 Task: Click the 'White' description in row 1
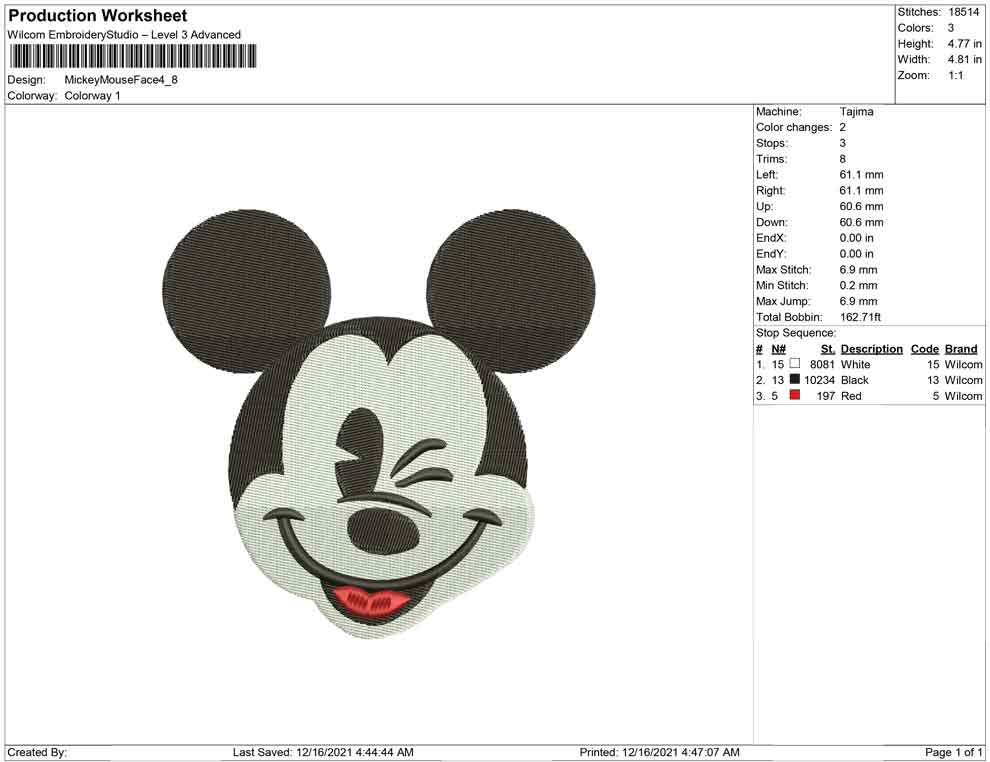pos(856,364)
